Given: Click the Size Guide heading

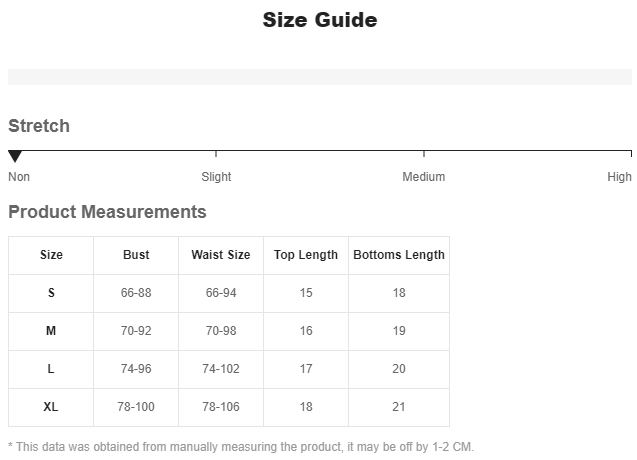Looking at the screenshot, I should (319, 20).
